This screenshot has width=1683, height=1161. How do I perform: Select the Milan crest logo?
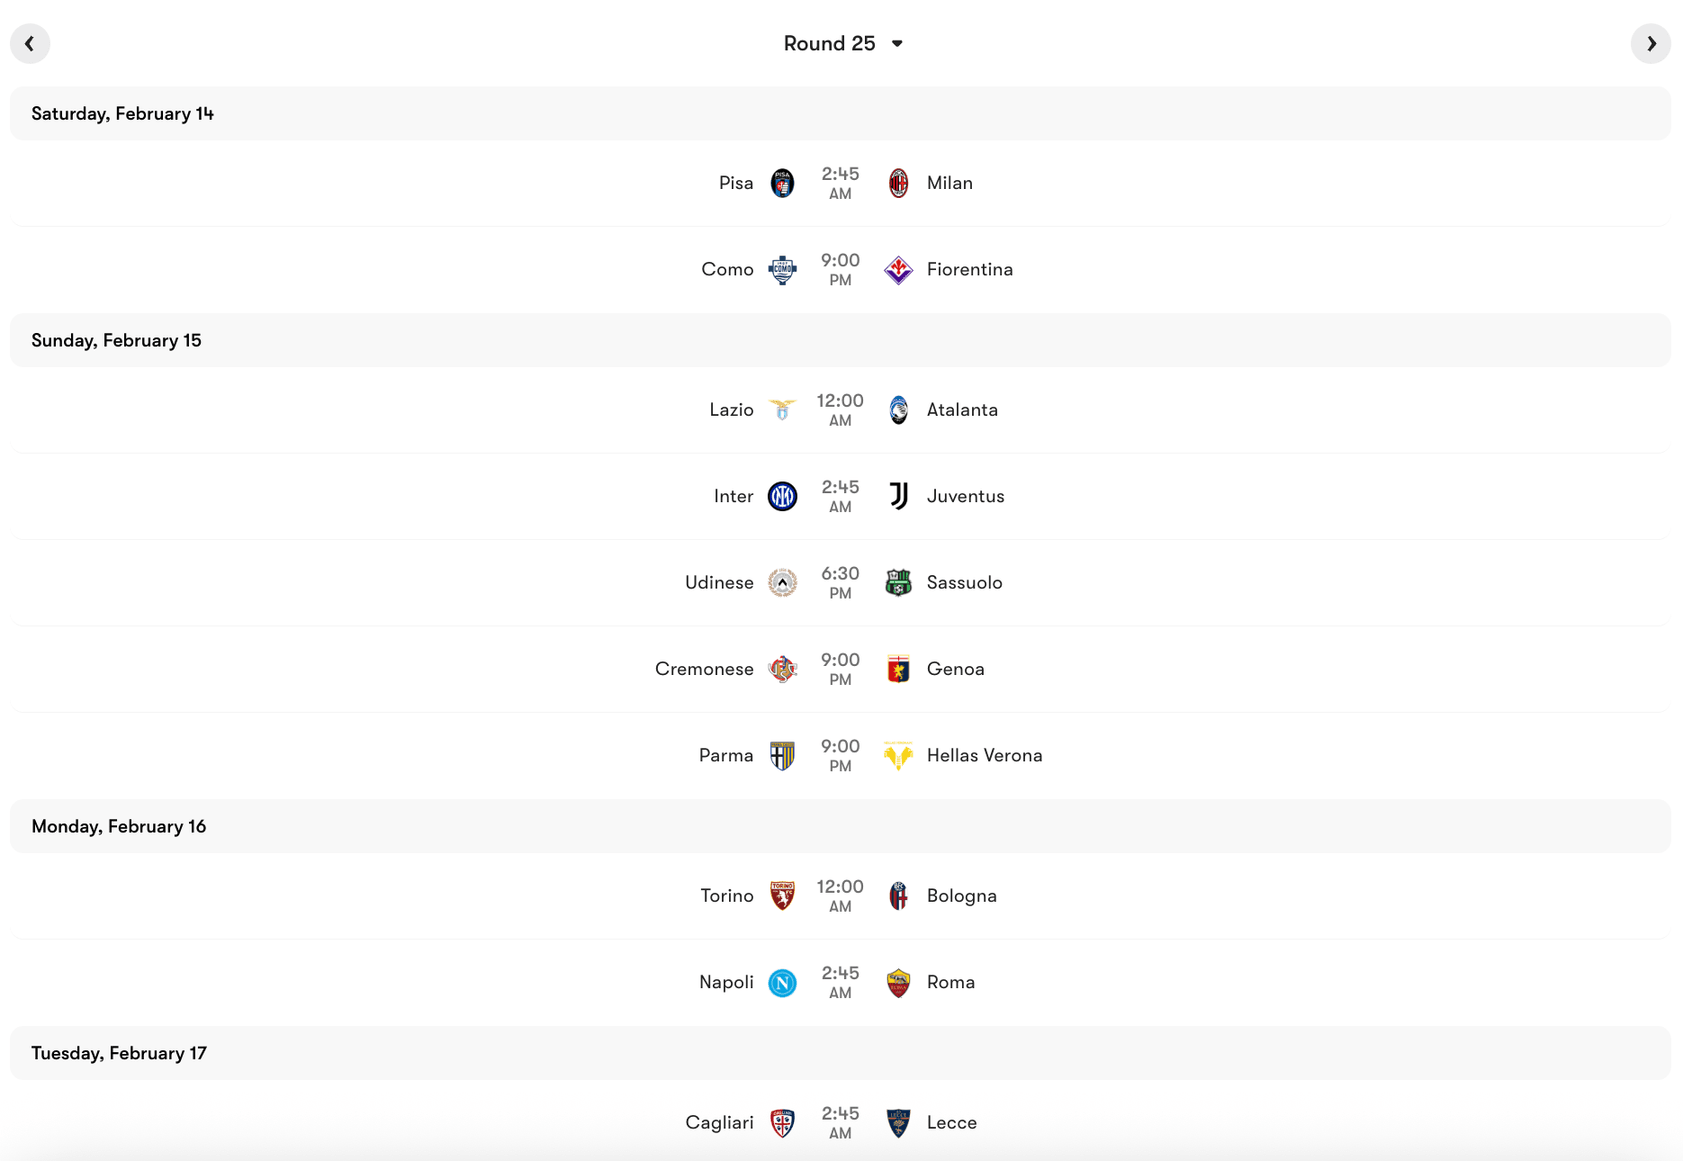pos(898,183)
